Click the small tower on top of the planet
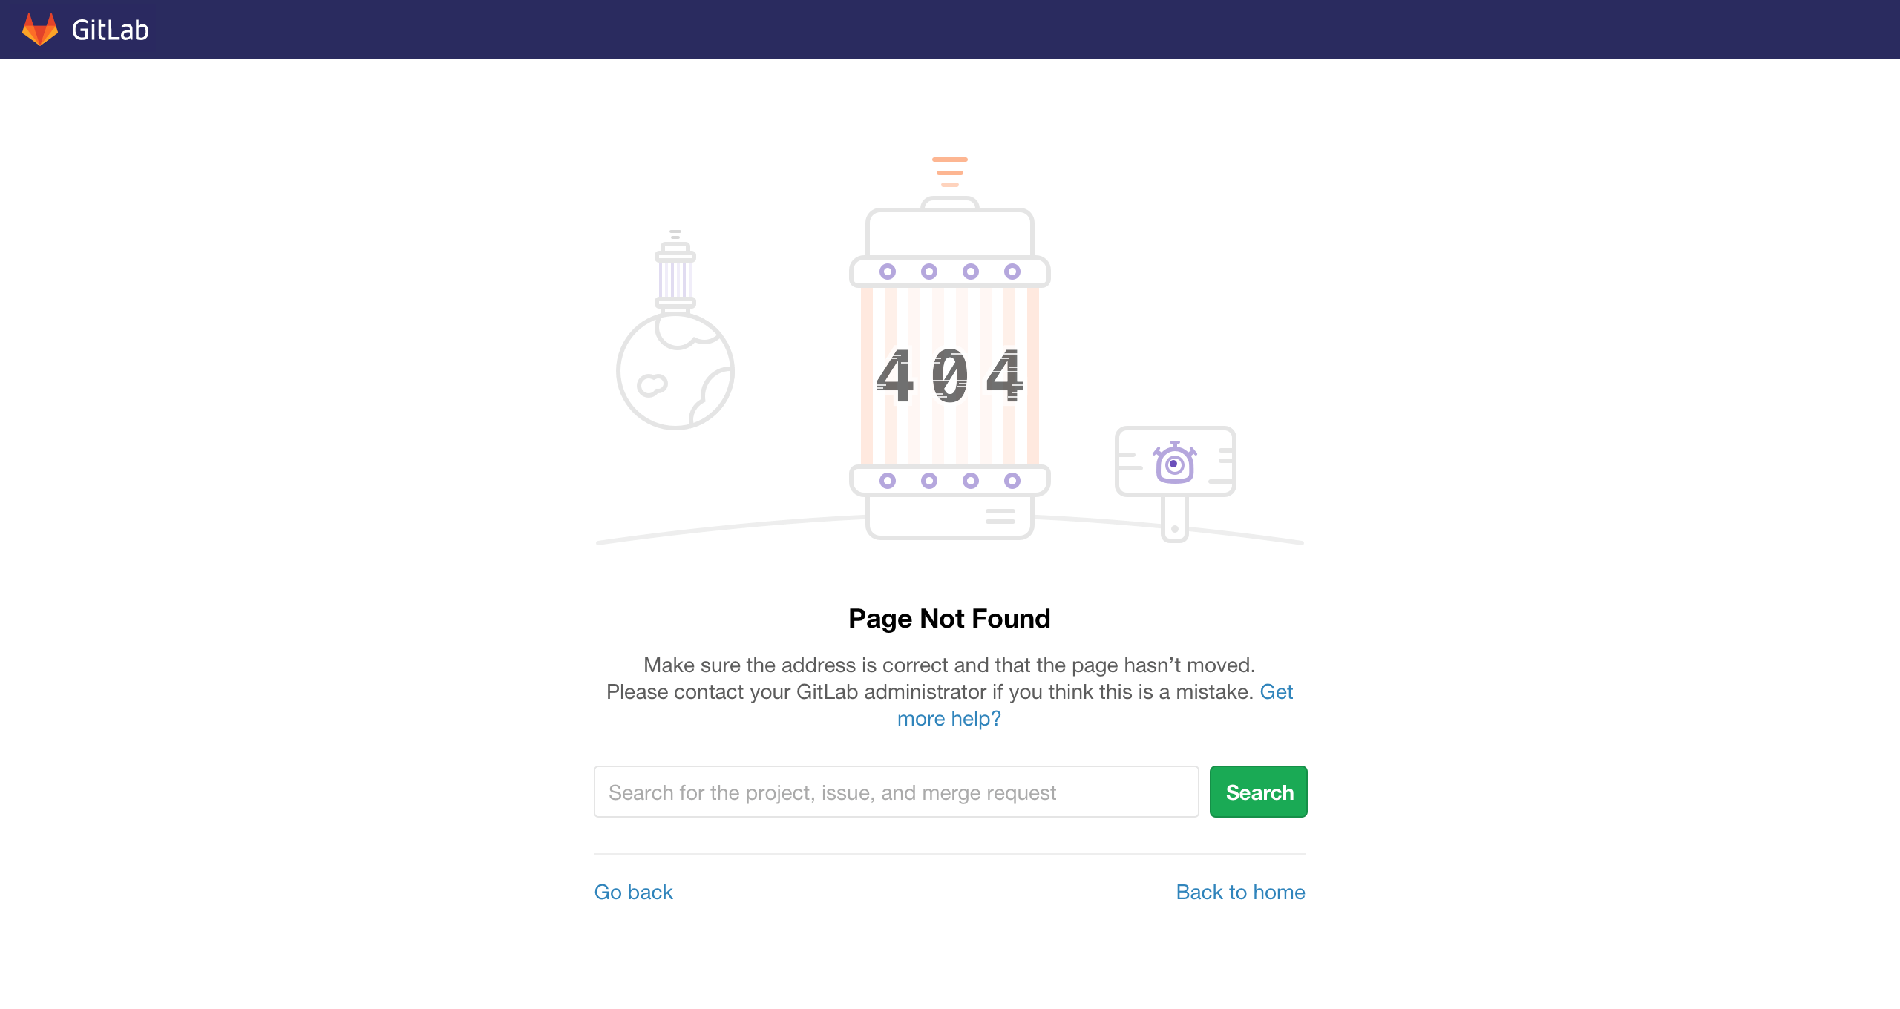The height and width of the screenshot is (1009, 1900). [x=675, y=270]
